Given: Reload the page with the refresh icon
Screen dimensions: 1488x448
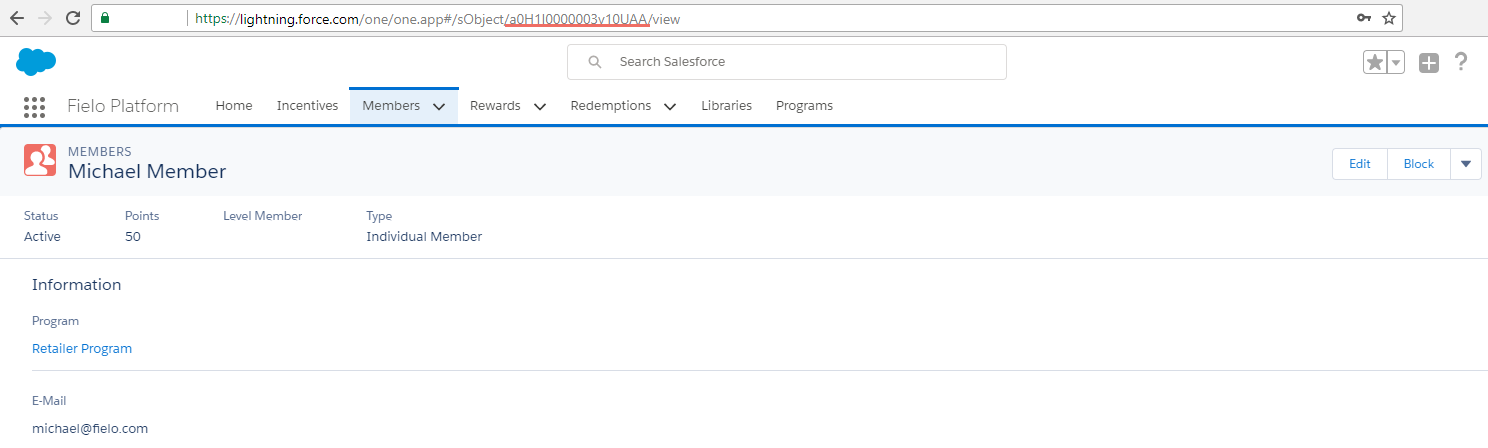Looking at the screenshot, I should pos(72,18).
